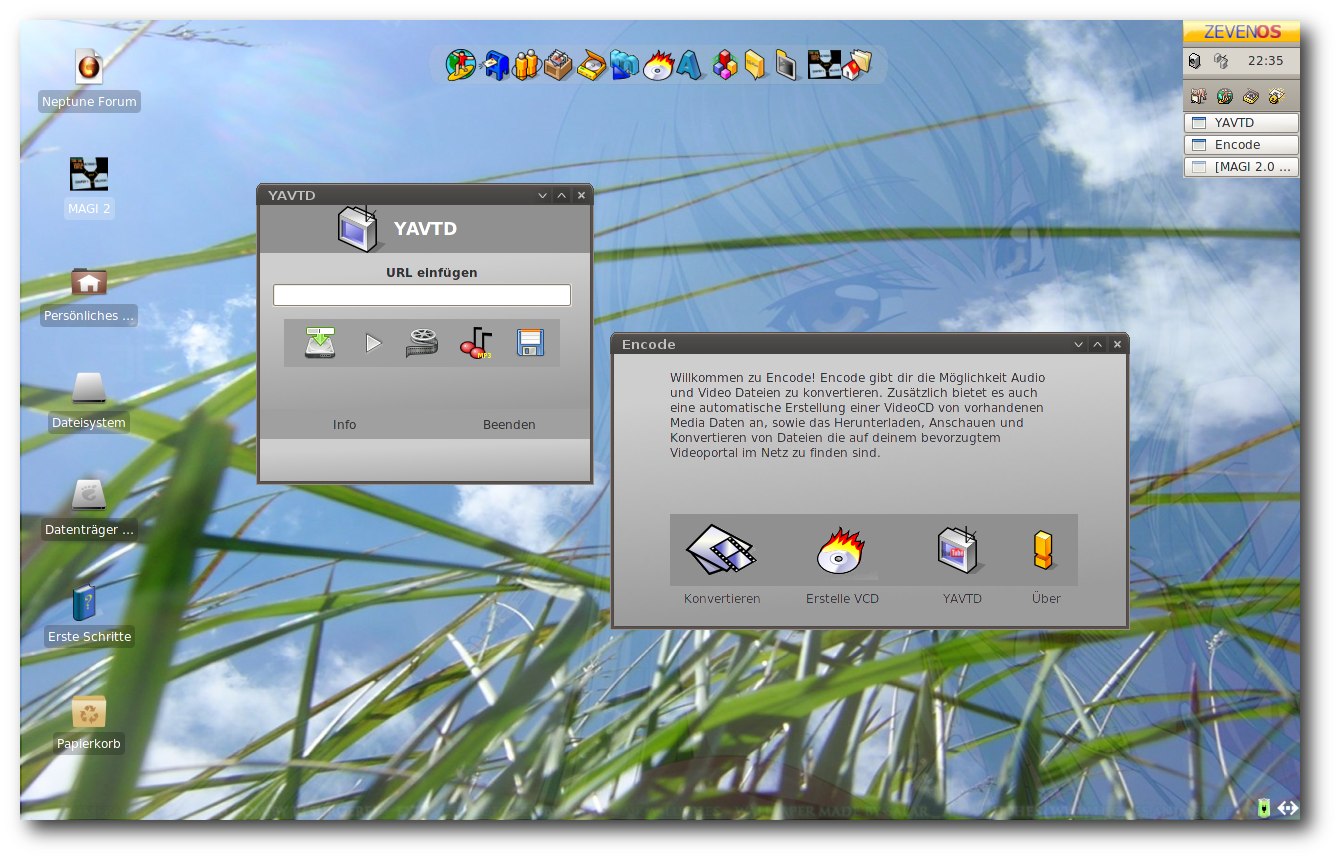Click the network connection icon beside the clock
Image resolution: width=1340 pixels, height=860 pixels.
click(x=1220, y=61)
